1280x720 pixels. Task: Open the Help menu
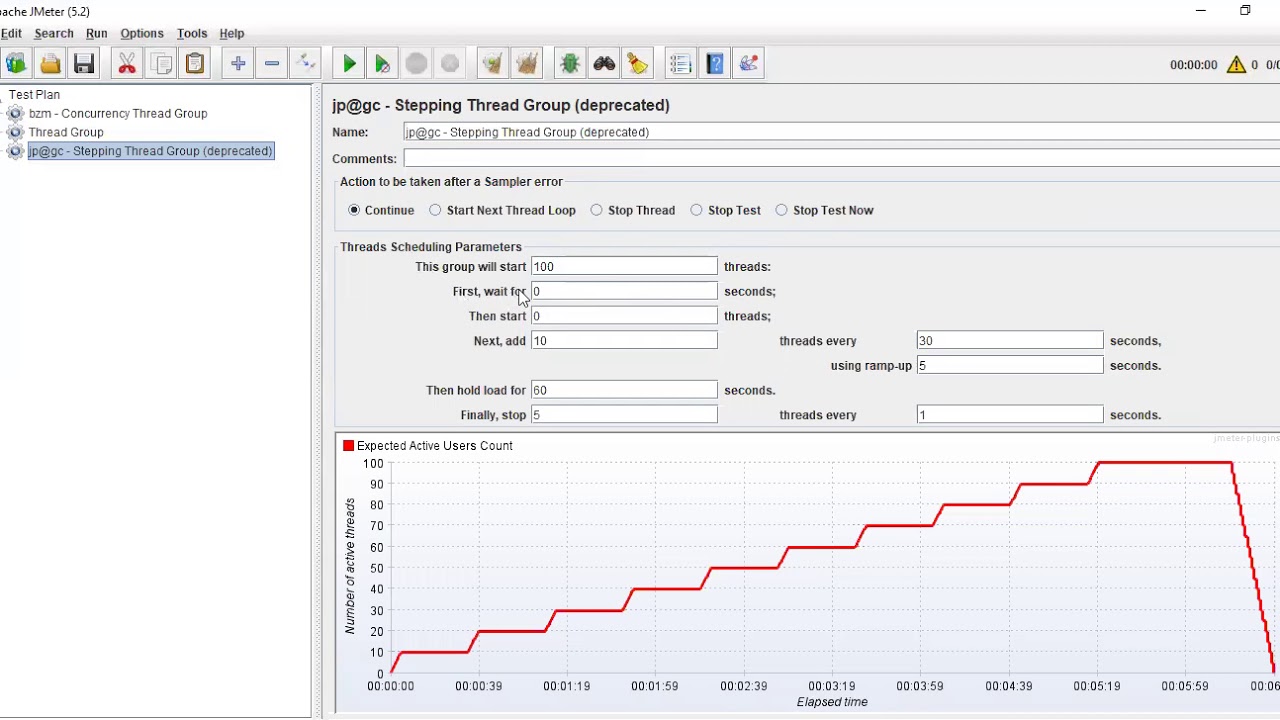pyautogui.click(x=231, y=33)
